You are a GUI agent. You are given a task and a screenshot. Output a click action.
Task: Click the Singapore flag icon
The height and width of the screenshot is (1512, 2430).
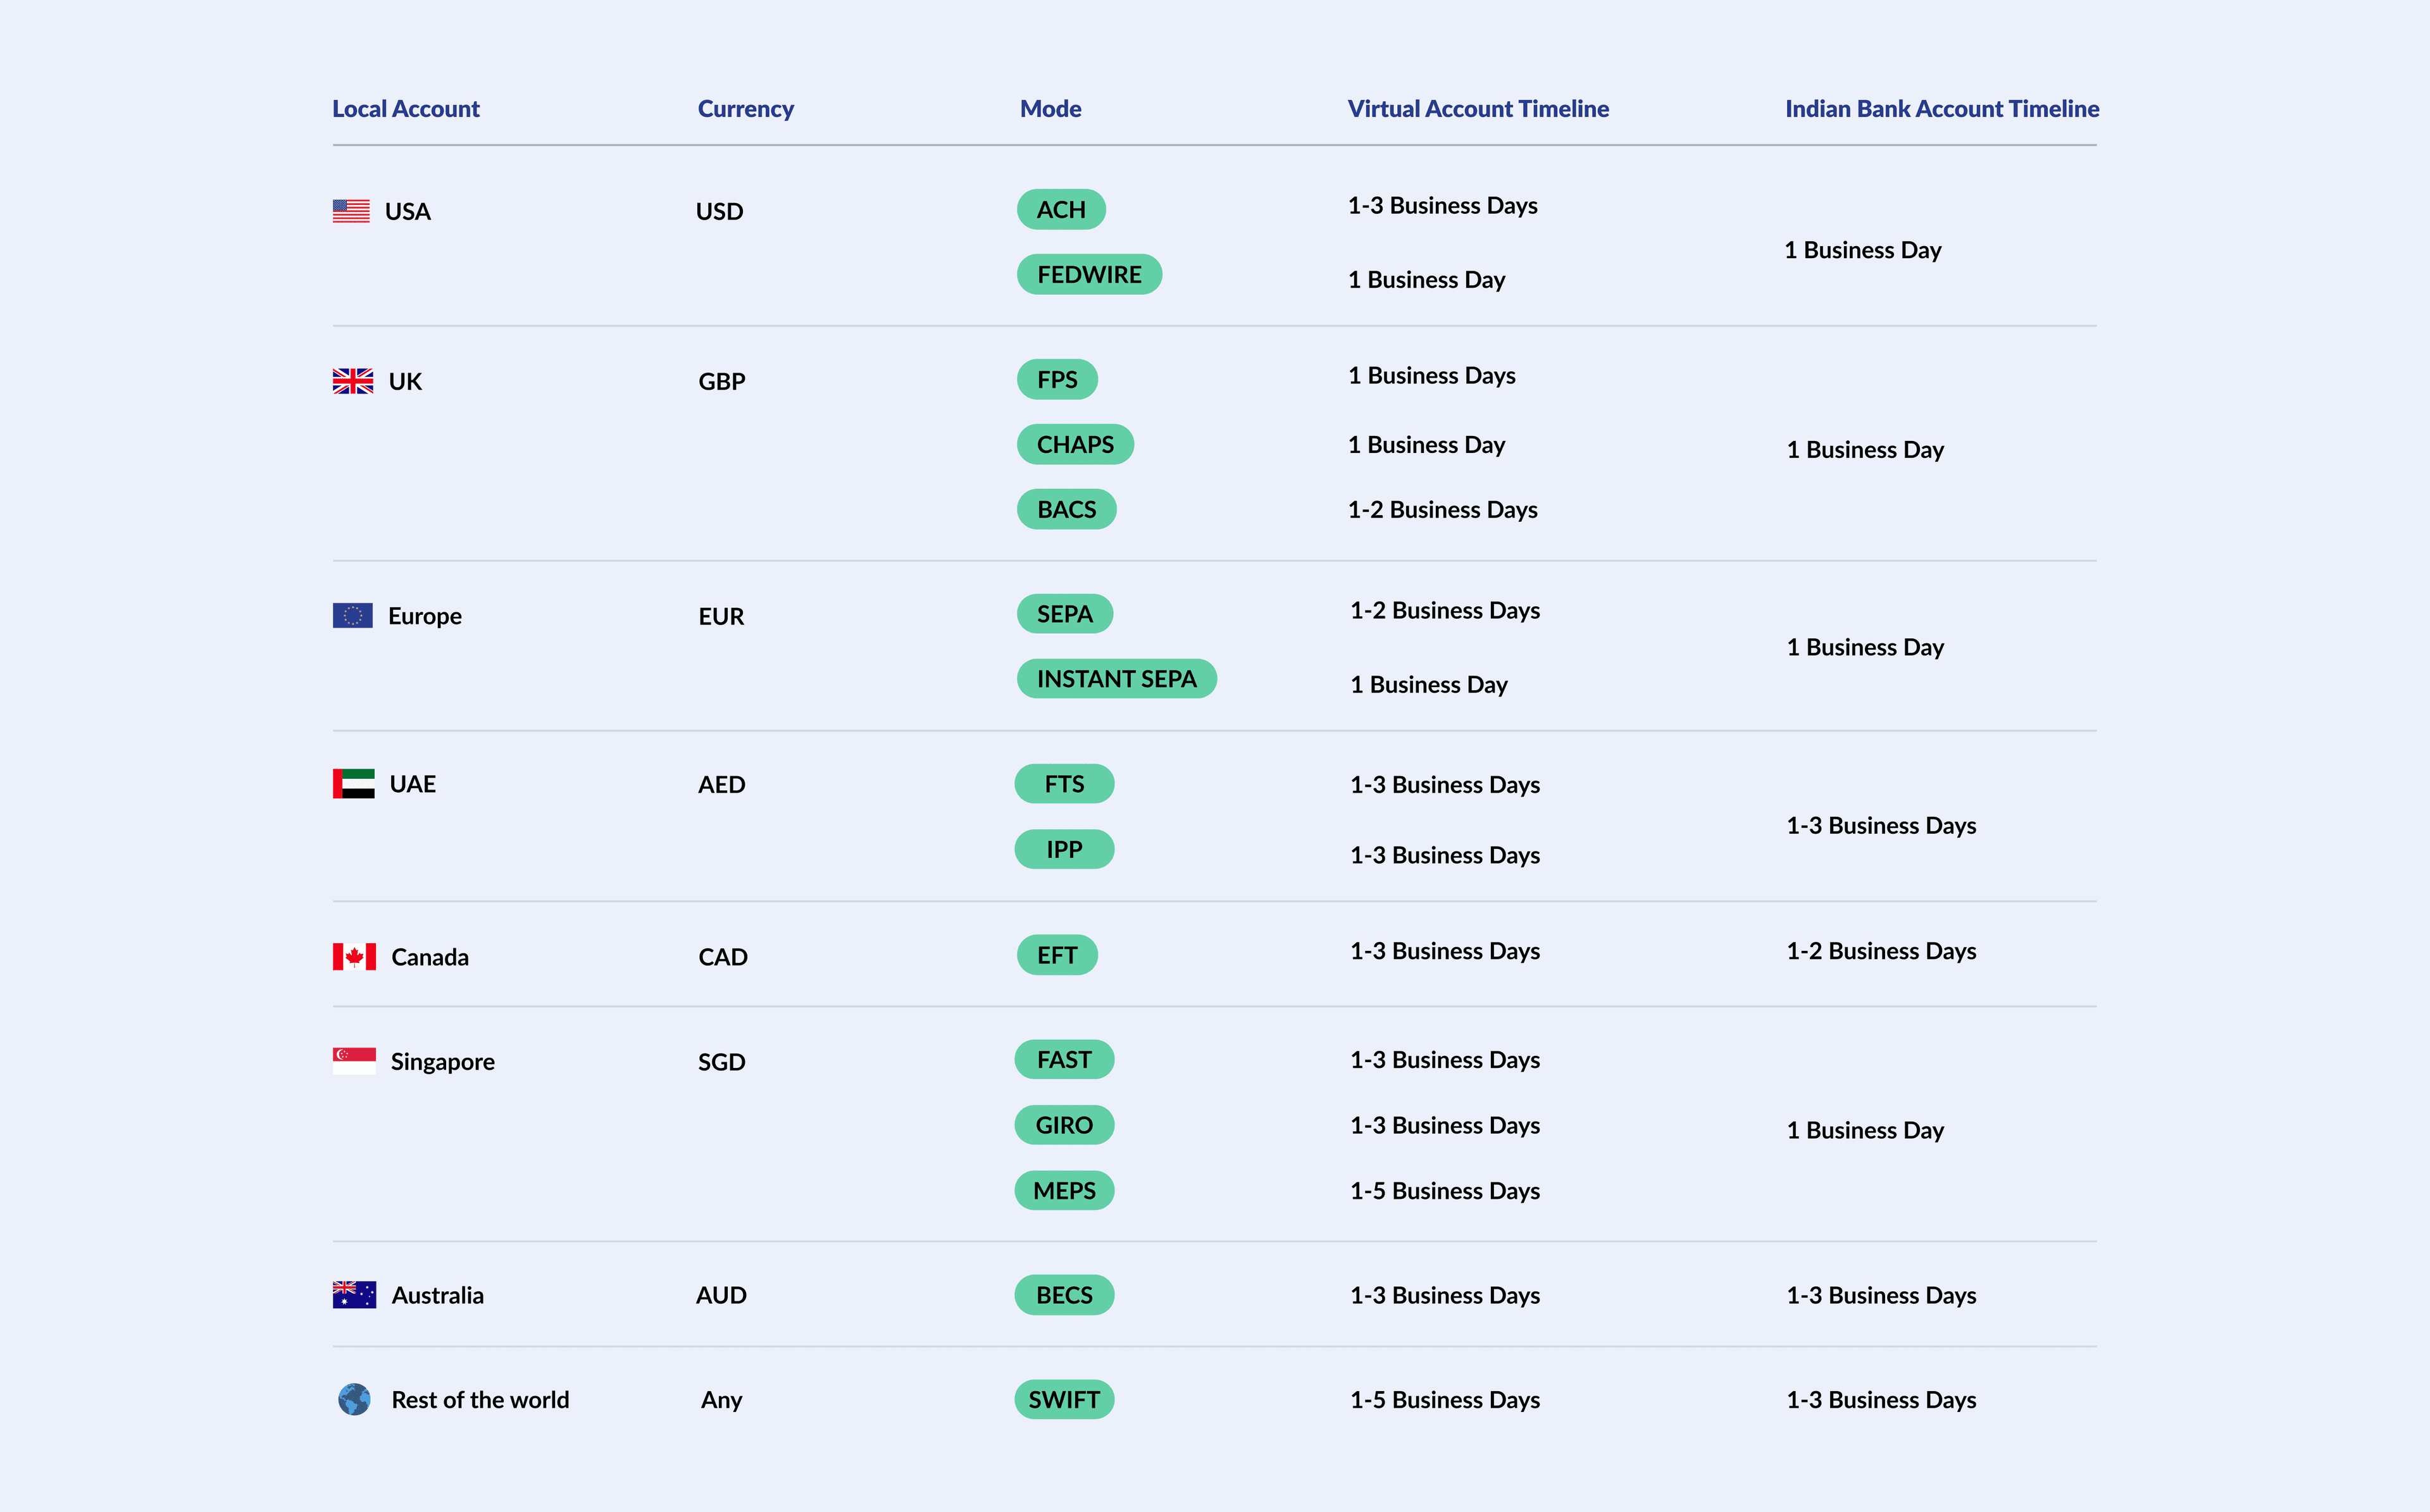tap(354, 1060)
